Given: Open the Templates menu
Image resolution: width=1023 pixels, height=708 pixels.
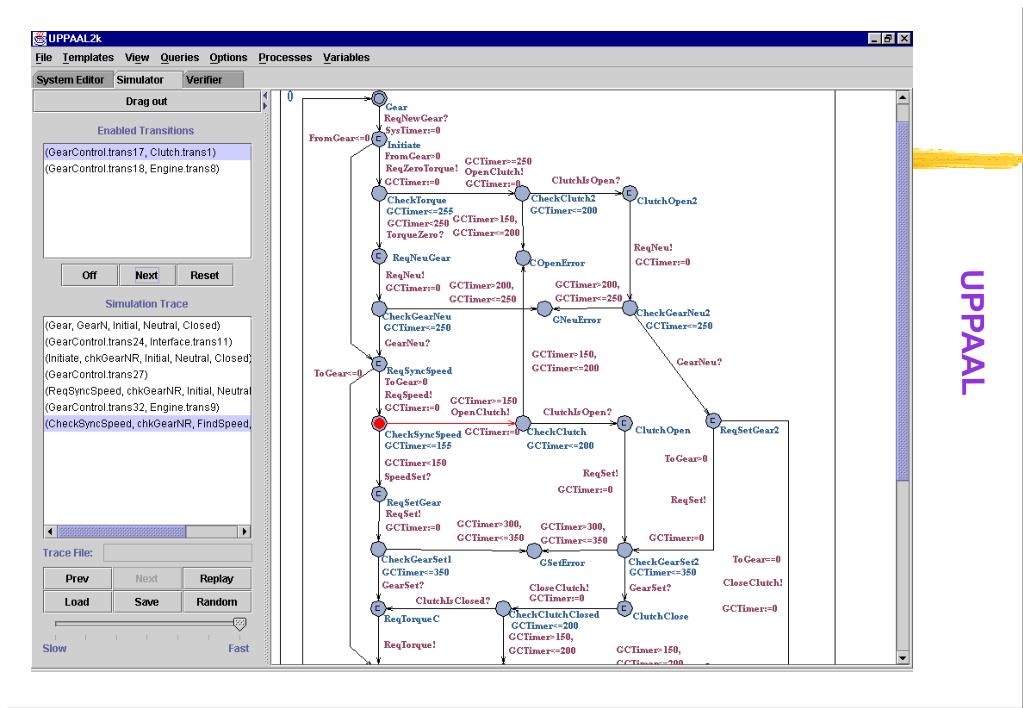Looking at the screenshot, I should click(88, 57).
